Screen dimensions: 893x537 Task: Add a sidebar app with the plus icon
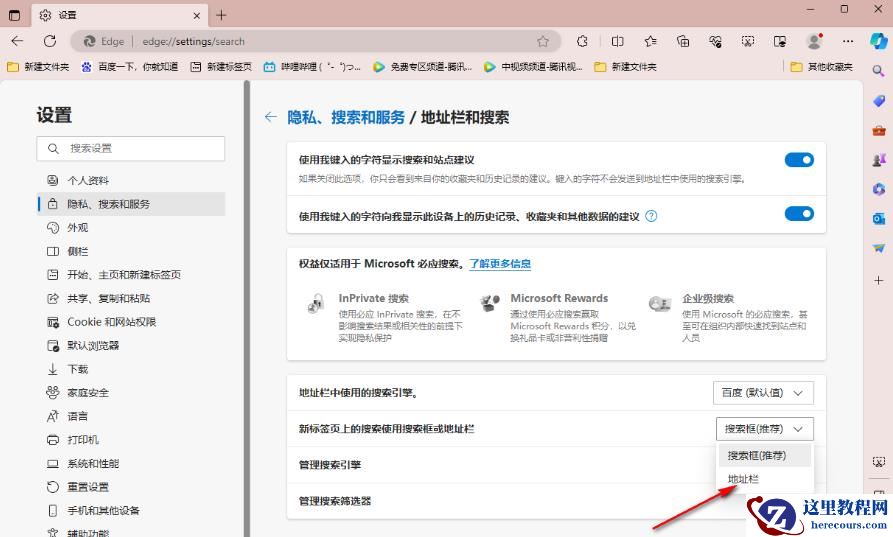878,280
